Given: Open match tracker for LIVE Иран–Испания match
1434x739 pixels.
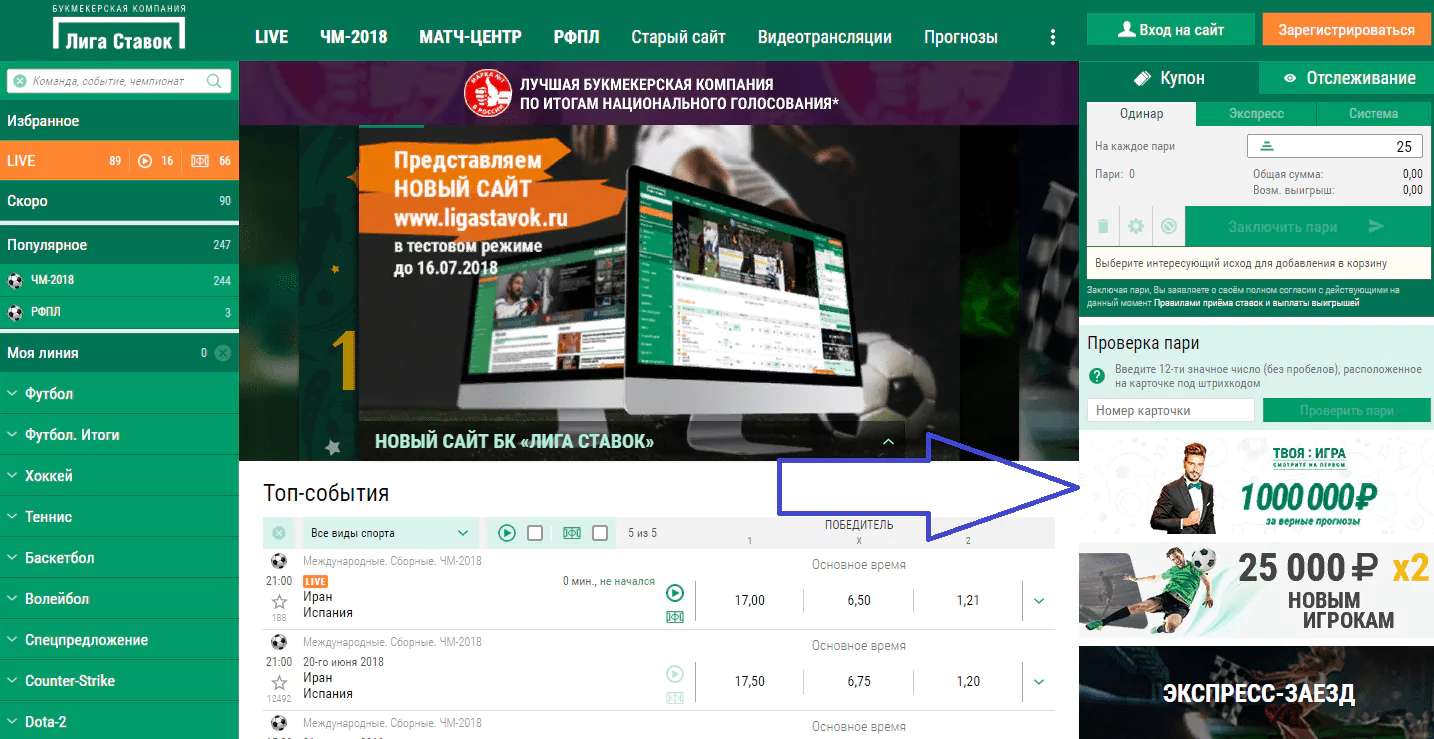Looking at the screenshot, I should (x=675, y=617).
